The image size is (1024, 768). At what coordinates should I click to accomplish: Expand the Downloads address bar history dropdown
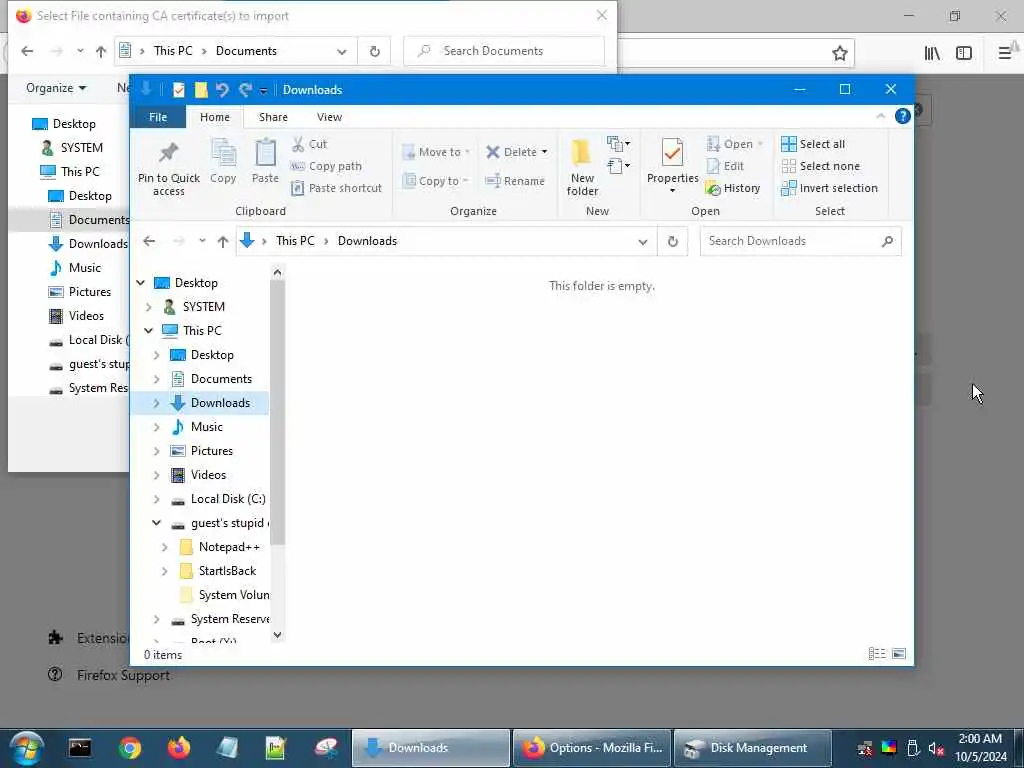(x=643, y=242)
